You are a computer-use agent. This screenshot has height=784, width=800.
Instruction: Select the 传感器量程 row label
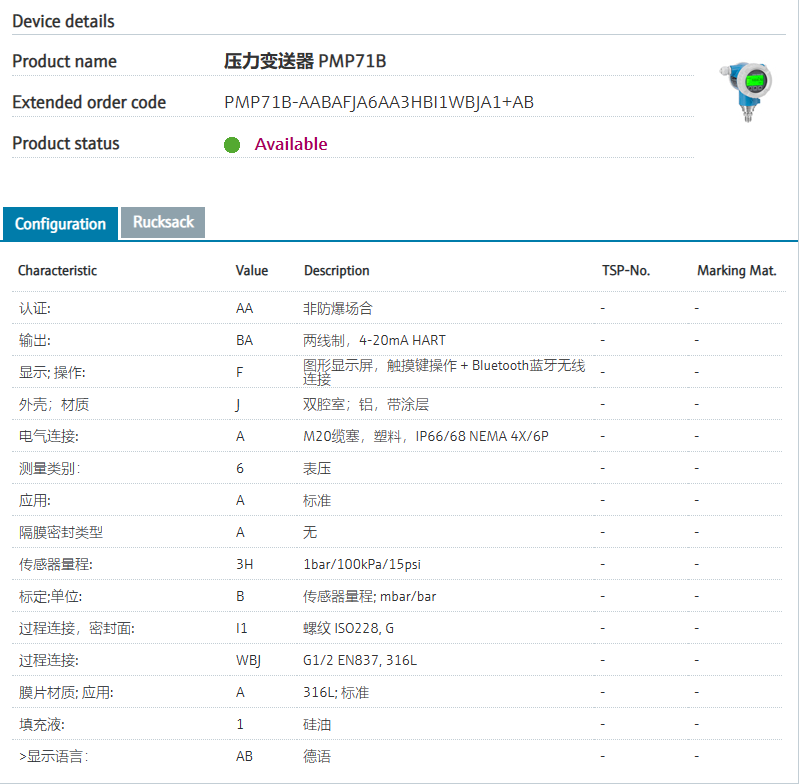56,564
